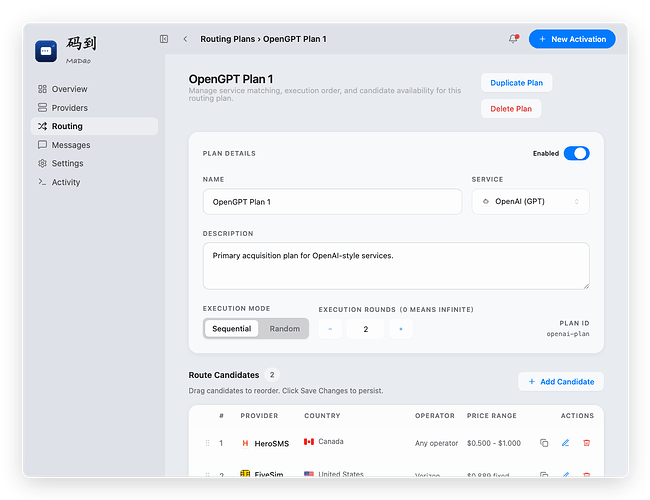Viewport: 650px width, 500px height.
Task: Click the Routing shuffle icon
Action: click(42, 126)
